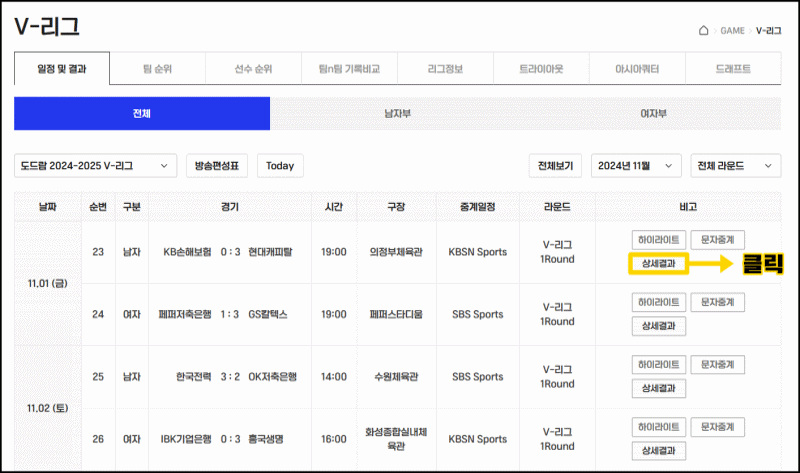Open 상세결과 for match 23
This screenshot has width=800, height=473.
pyautogui.click(x=657, y=264)
